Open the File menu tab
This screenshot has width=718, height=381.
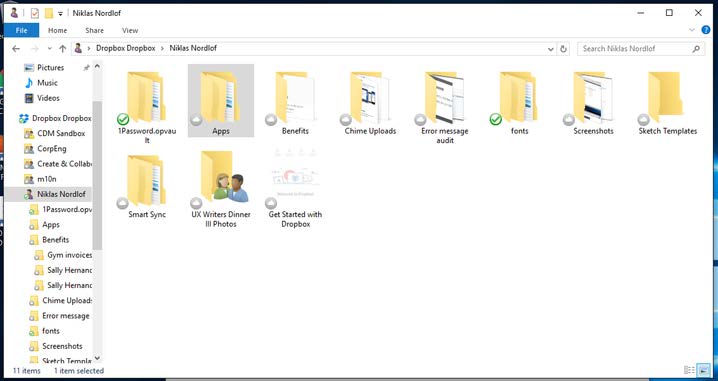point(22,30)
